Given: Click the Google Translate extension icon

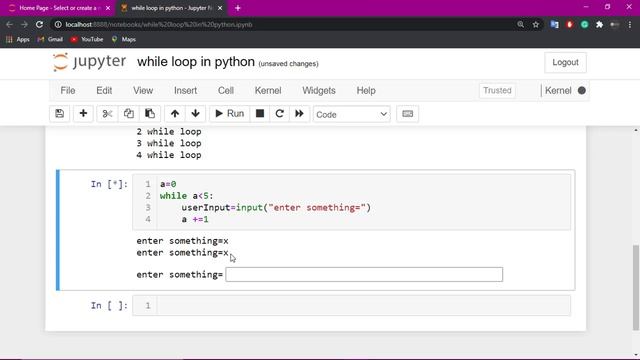Looking at the screenshot, I should [554, 24].
